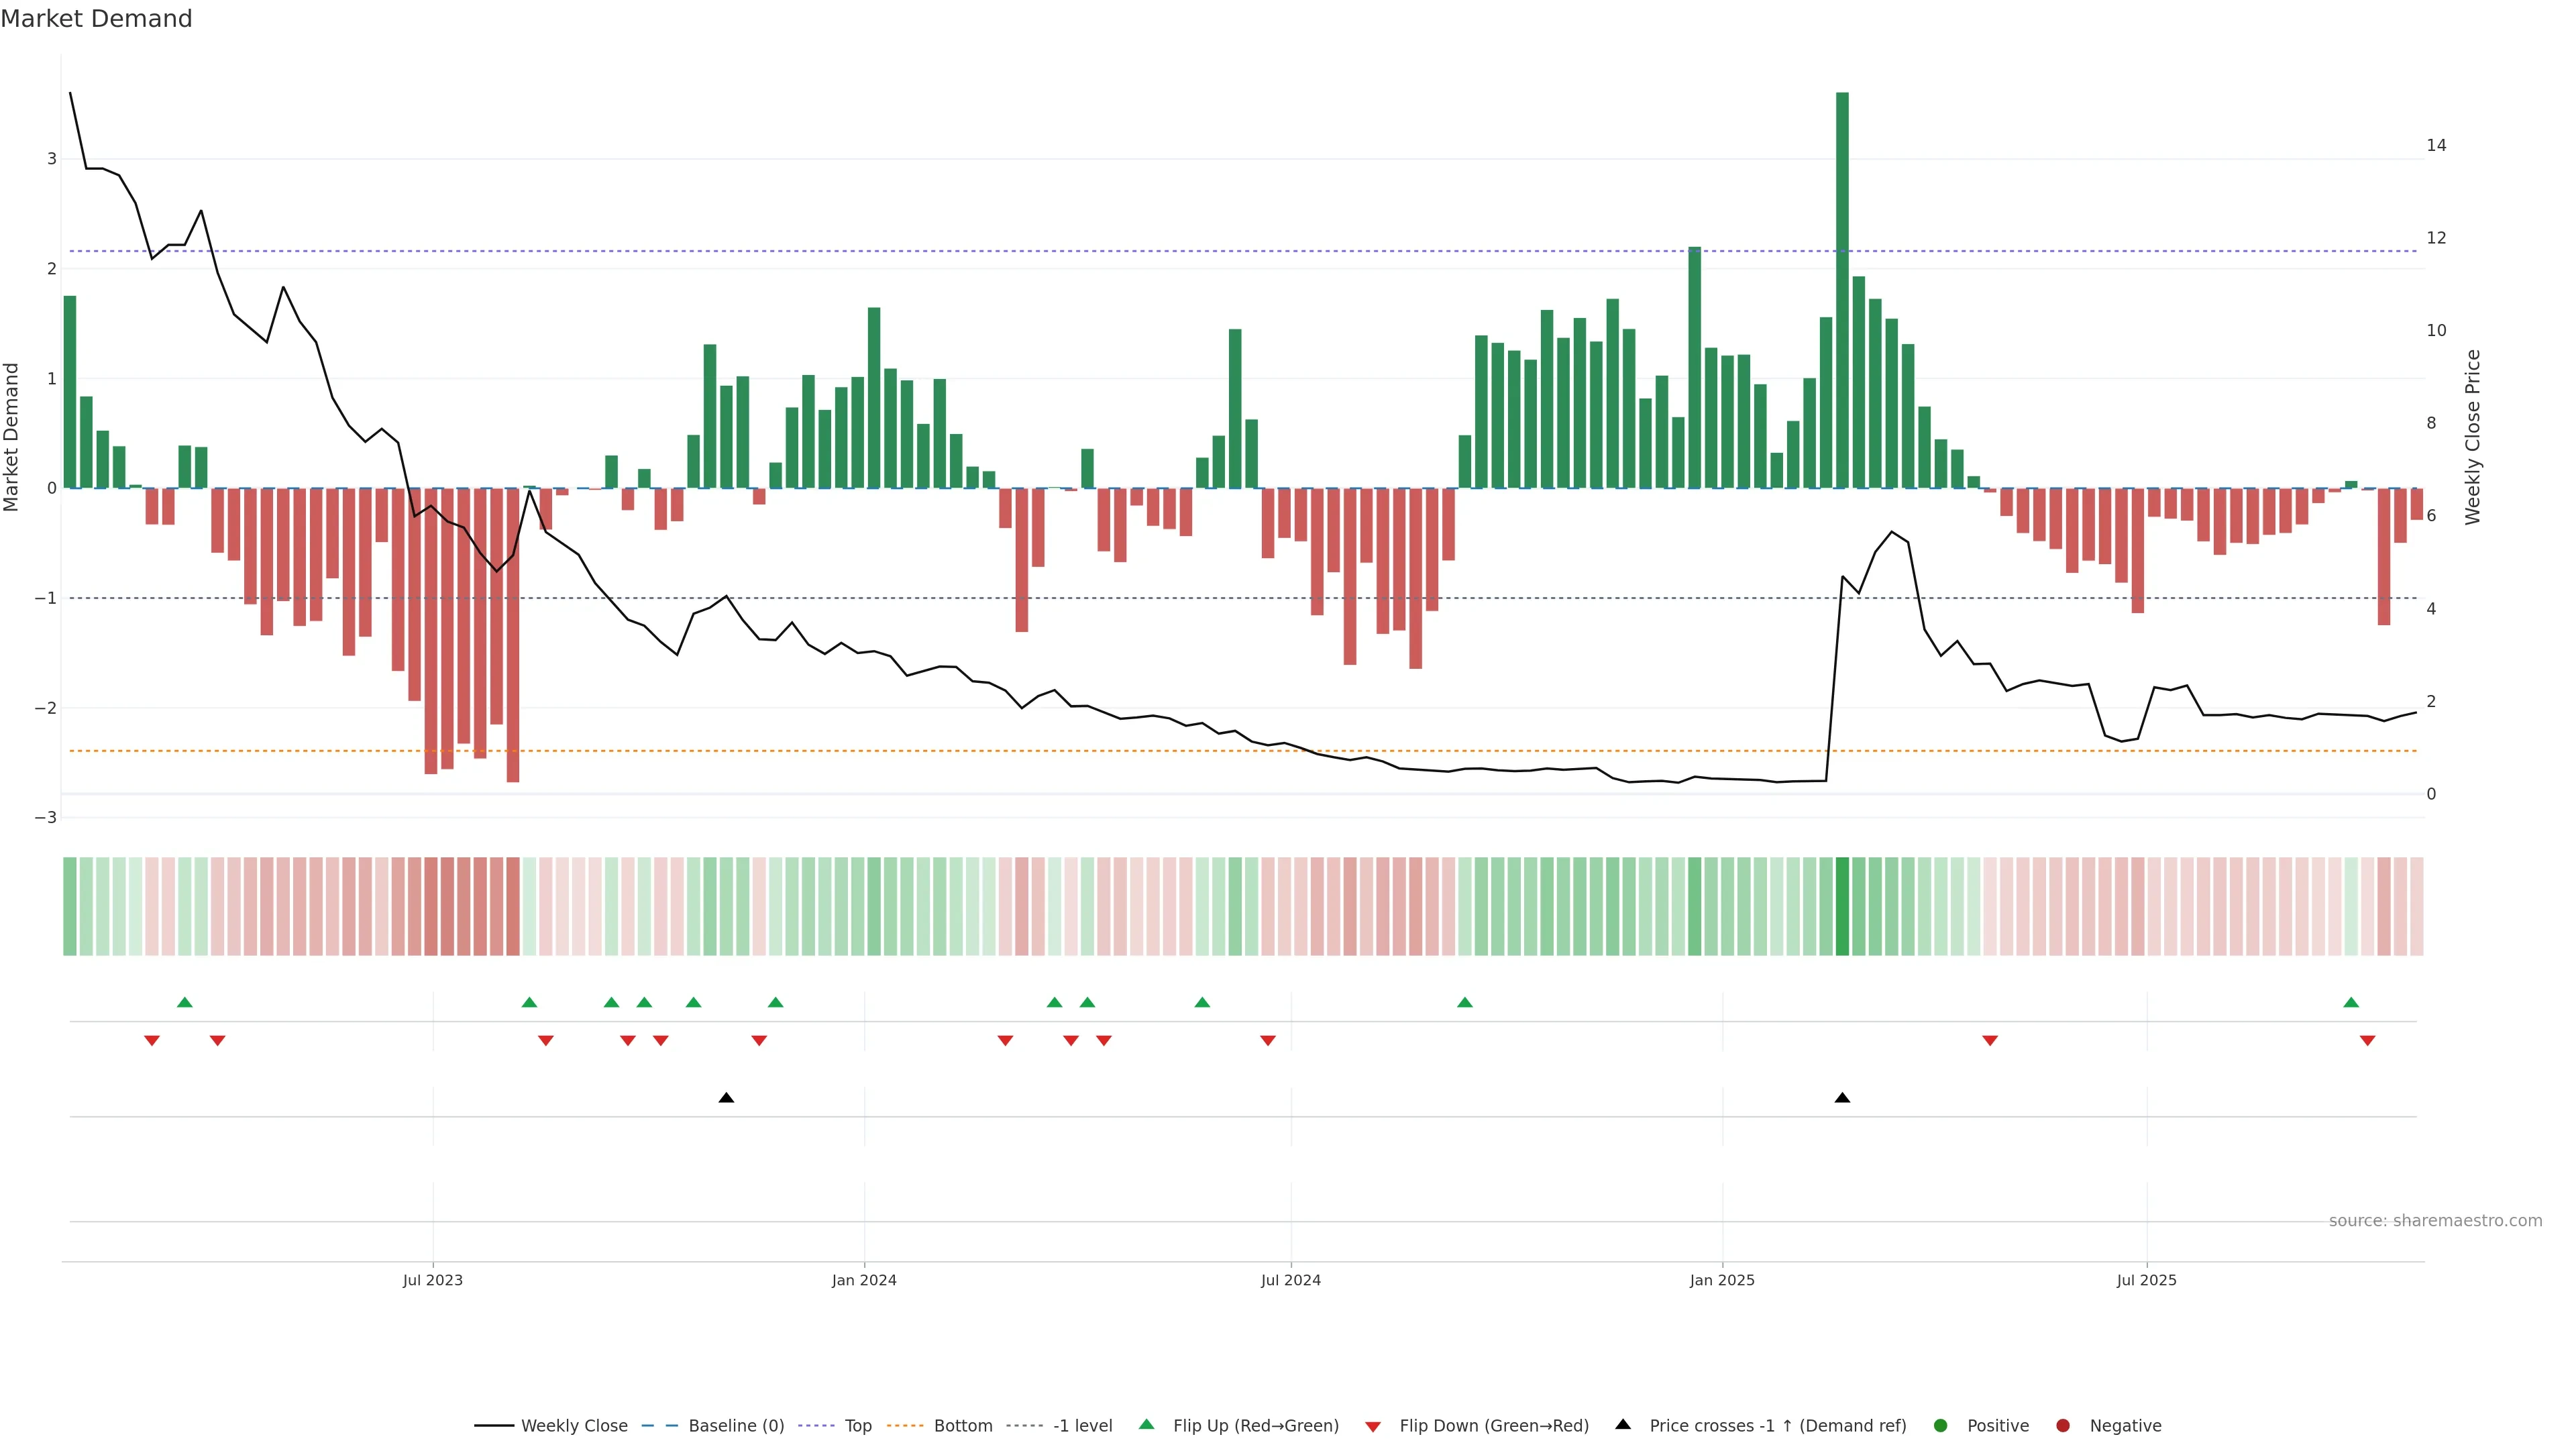Click the Negative red dot legend
Screen dimensions: 2576x1449
2063,1425
